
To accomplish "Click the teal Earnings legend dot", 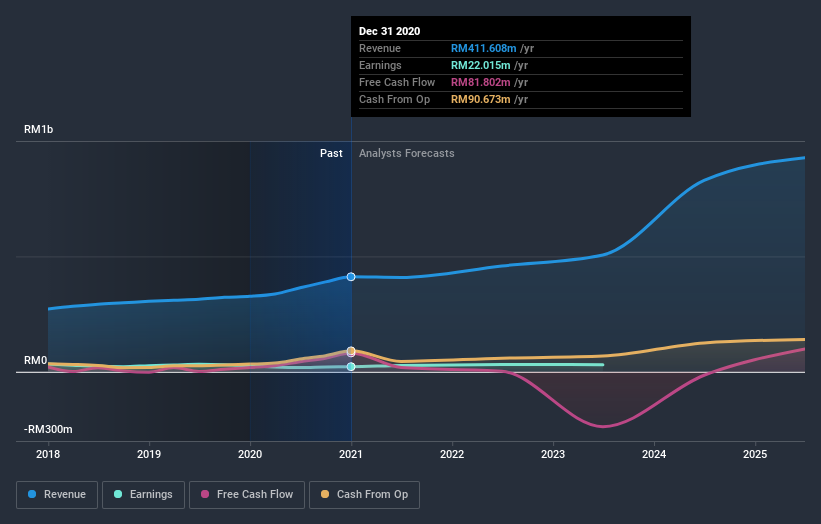I will pyautogui.click(x=118, y=494).
